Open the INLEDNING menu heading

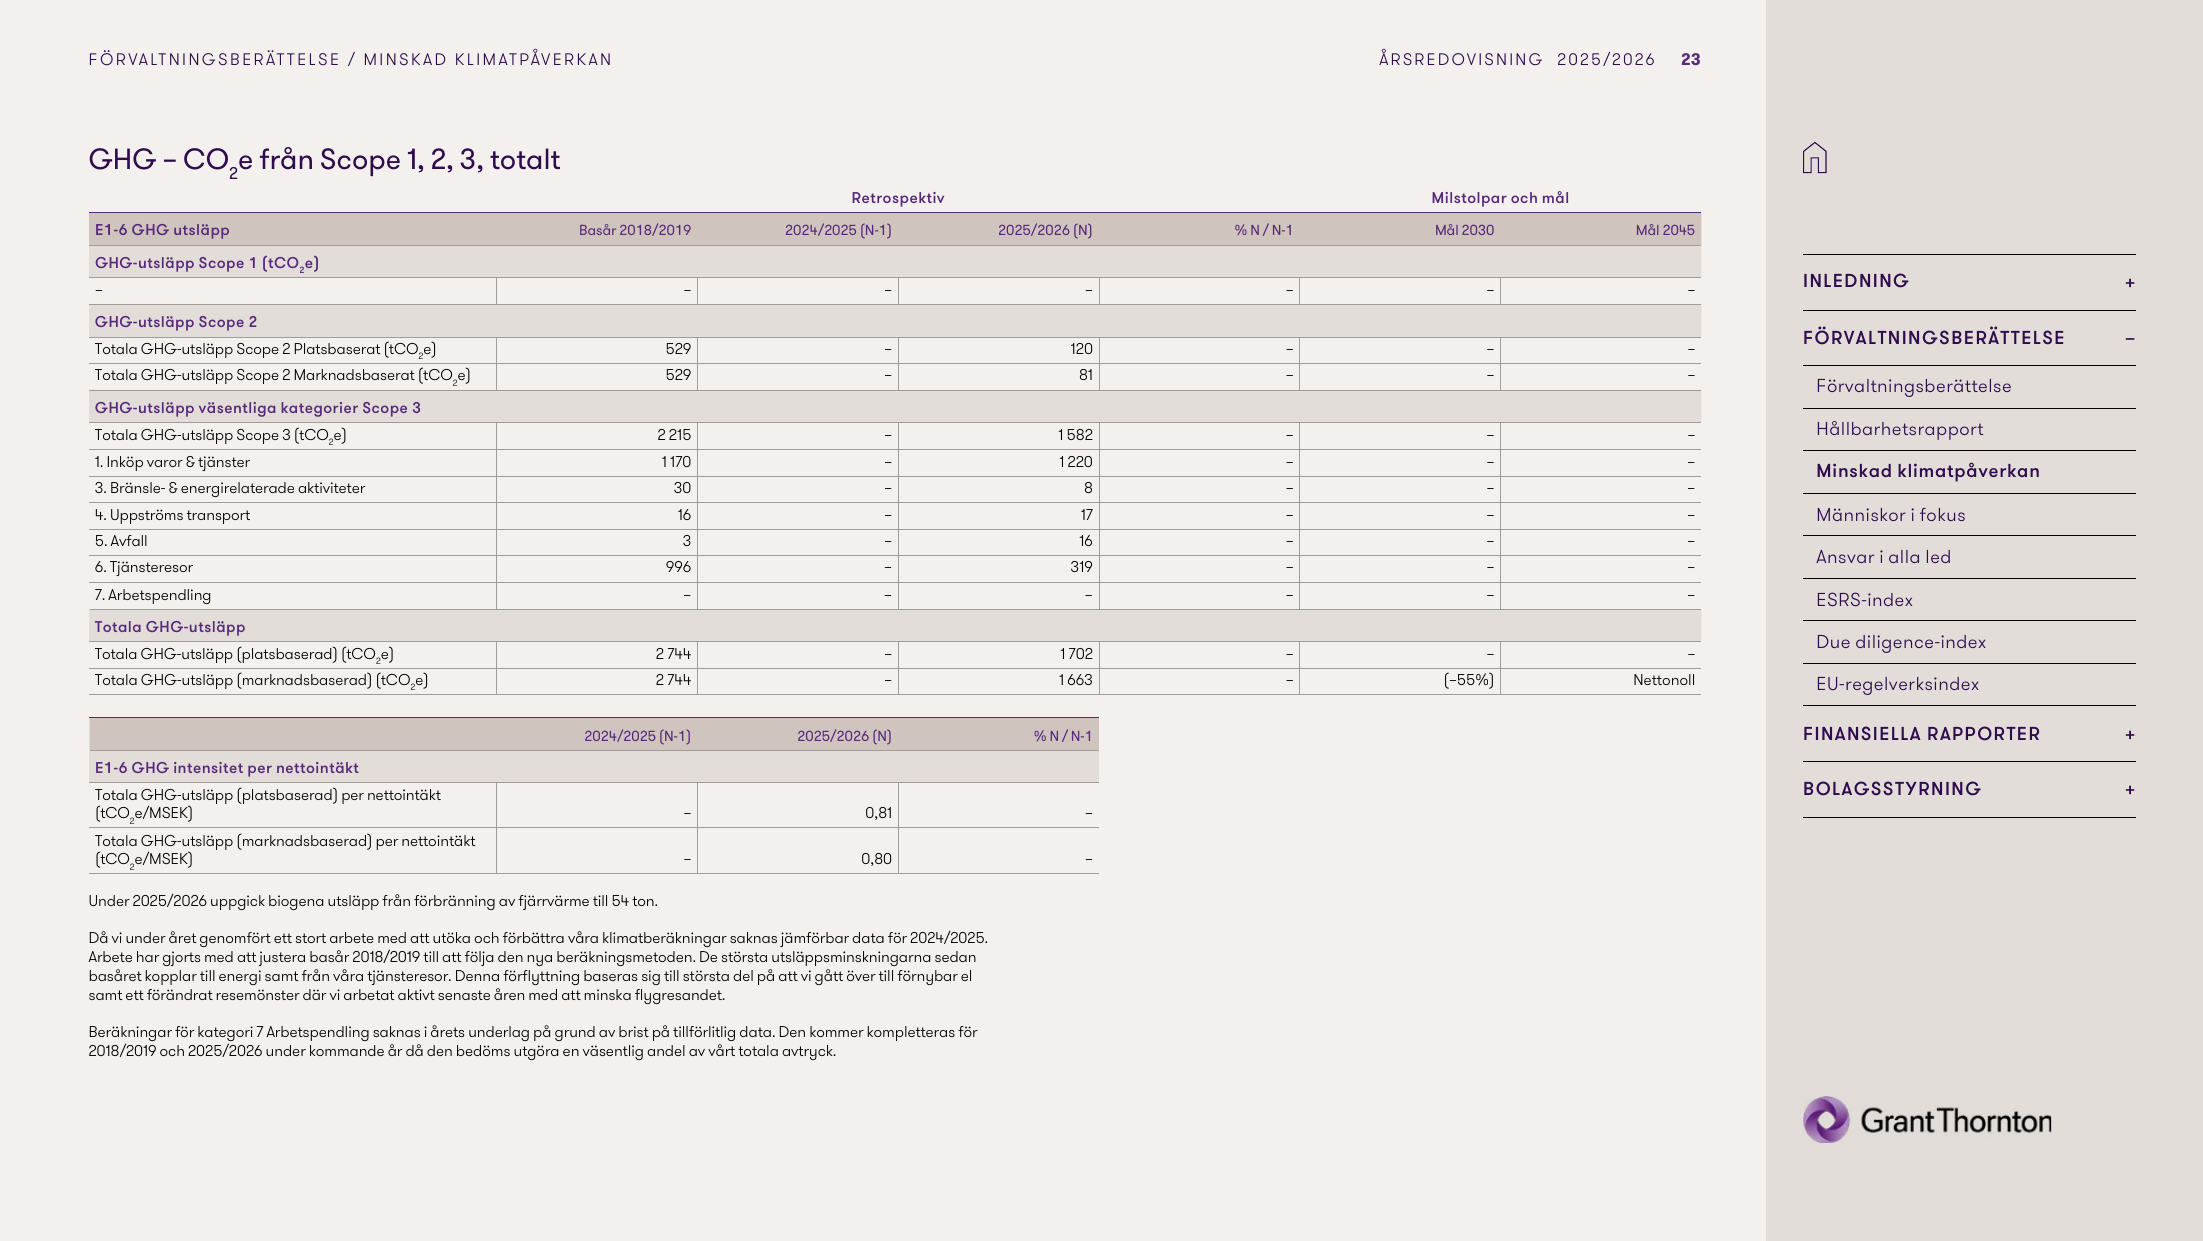(x=1855, y=281)
